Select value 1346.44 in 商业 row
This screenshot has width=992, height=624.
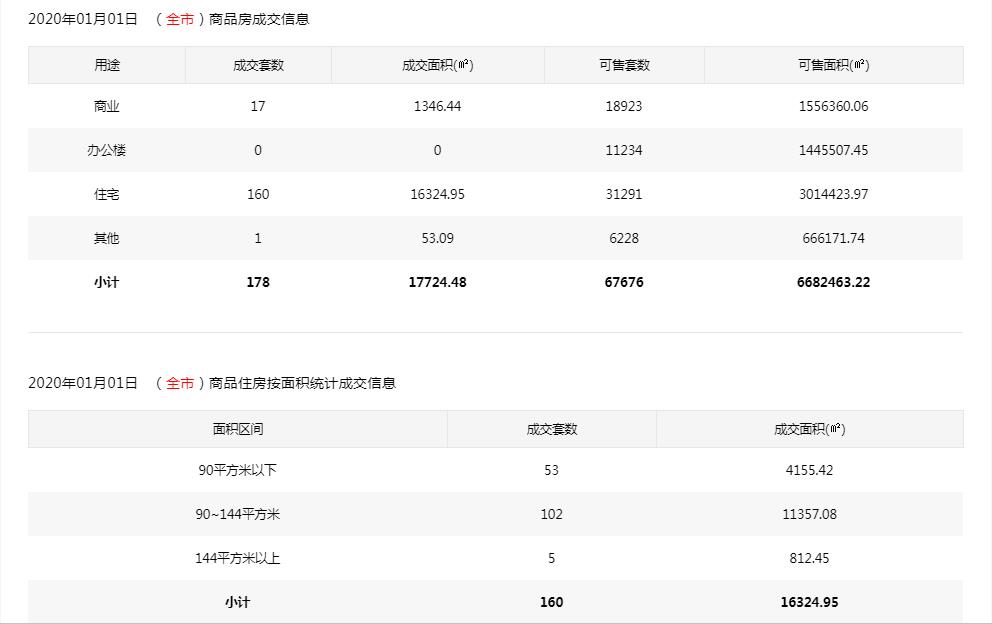[437, 106]
